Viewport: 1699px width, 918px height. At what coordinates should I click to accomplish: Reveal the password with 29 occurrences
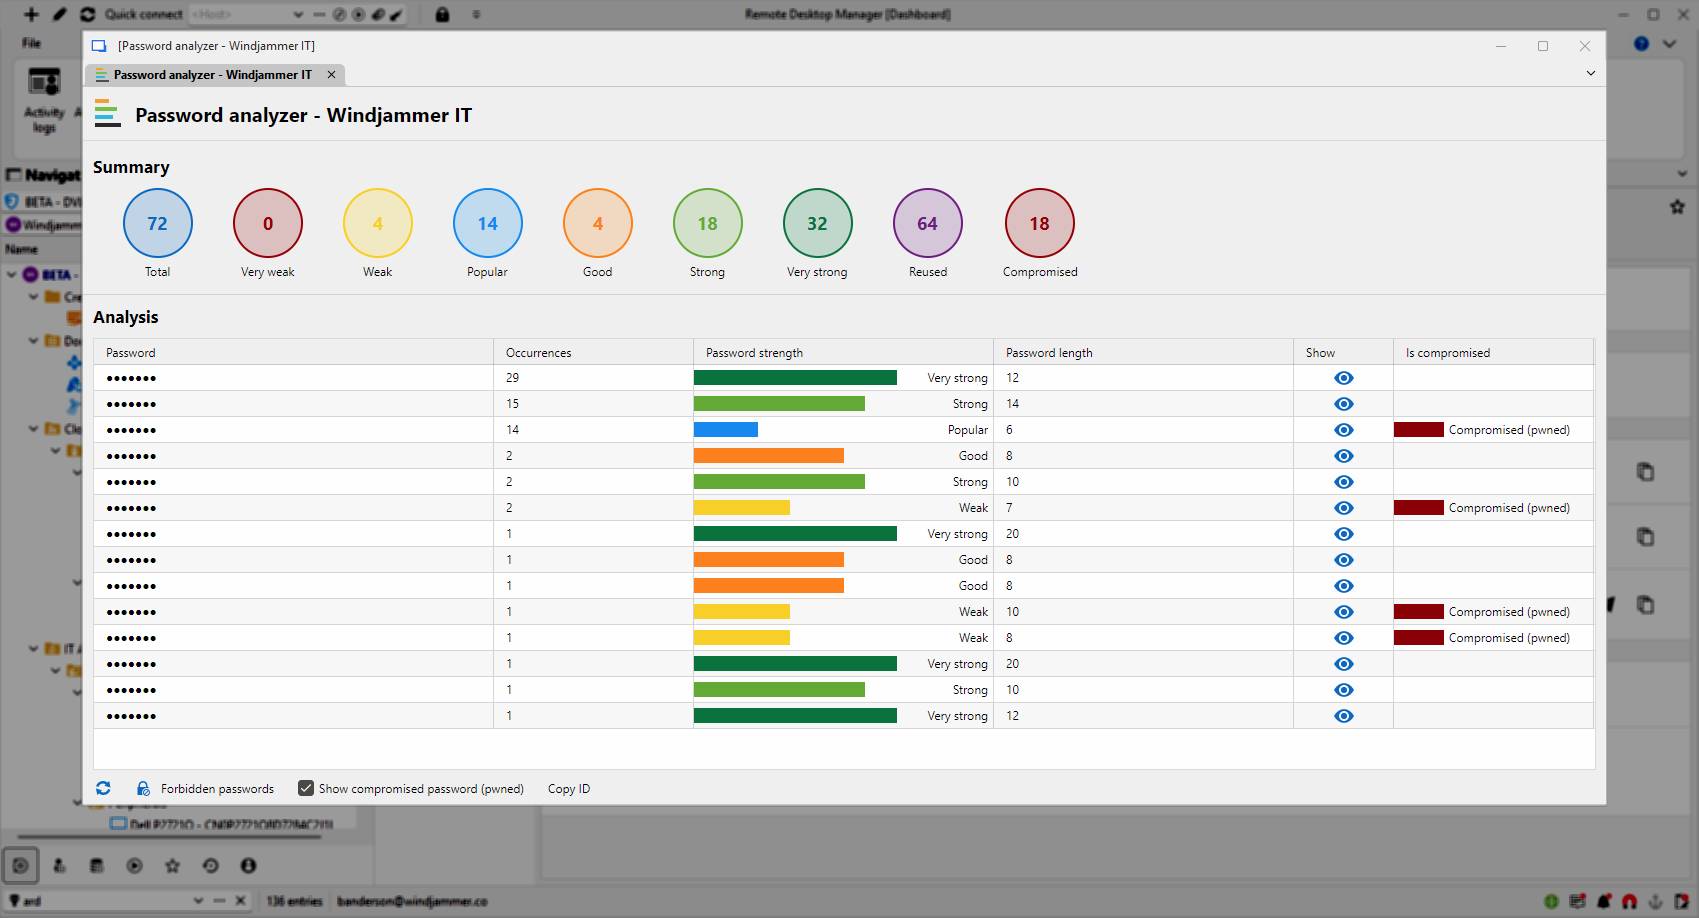tap(1343, 378)
